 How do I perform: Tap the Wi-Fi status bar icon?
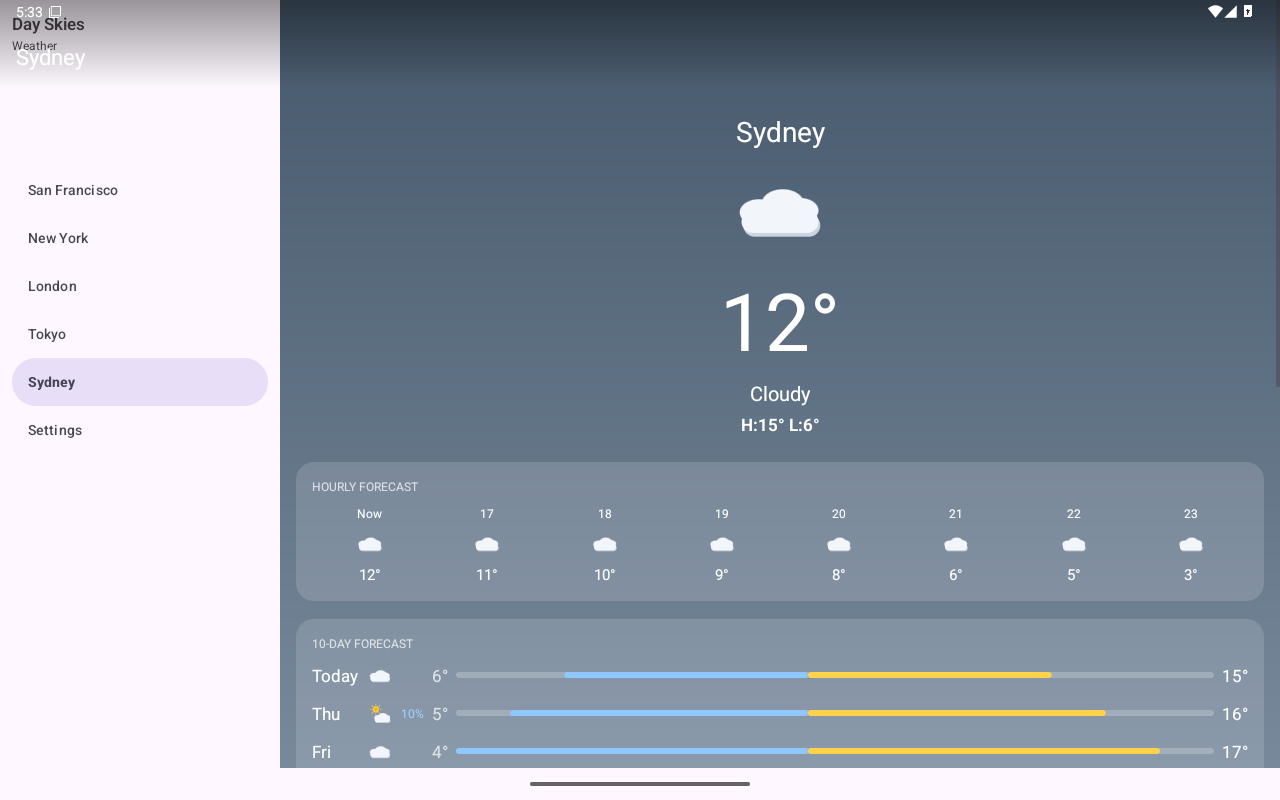tap(1215, 11)
